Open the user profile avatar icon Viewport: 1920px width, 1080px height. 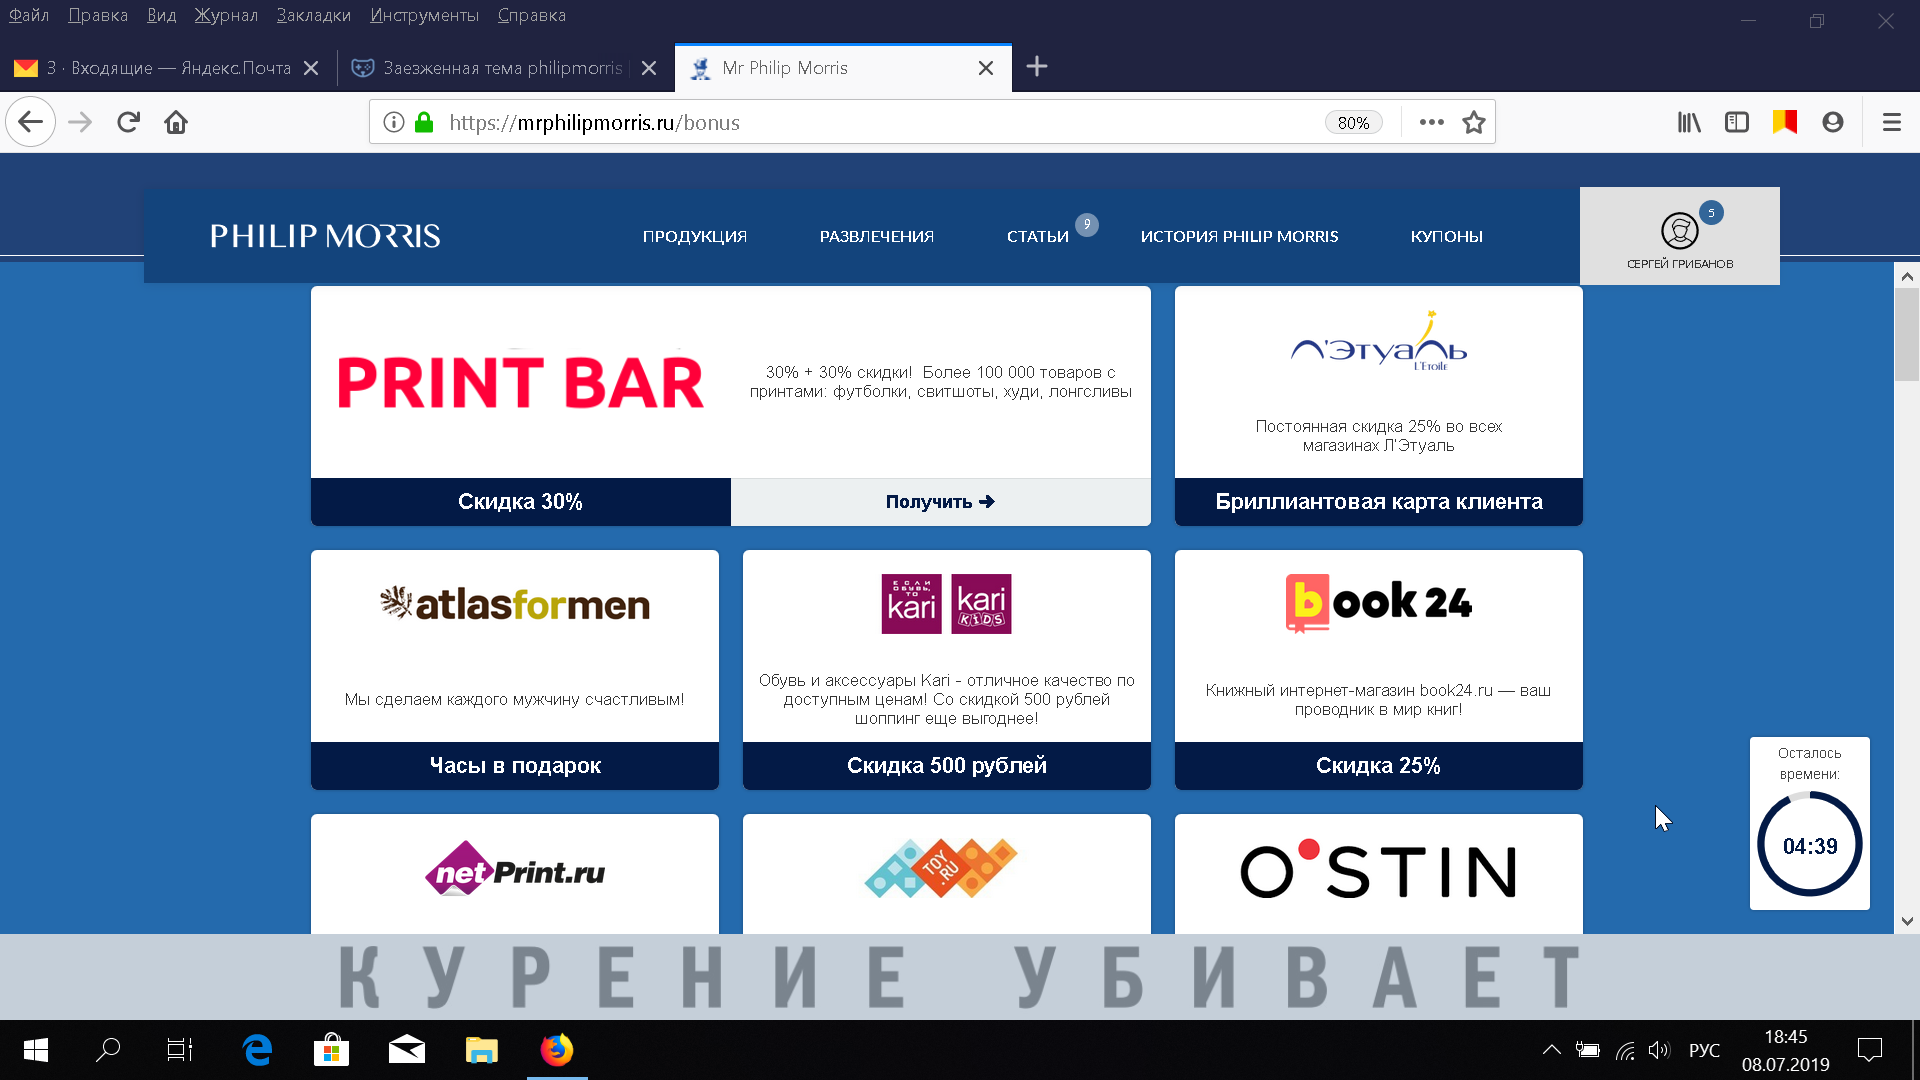pyautogui.click(x=1680, y=231)
